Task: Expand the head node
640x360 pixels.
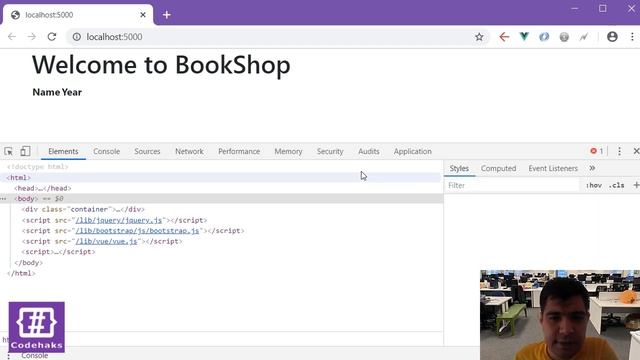Action: pyautogui.click(x=42, y=188)
